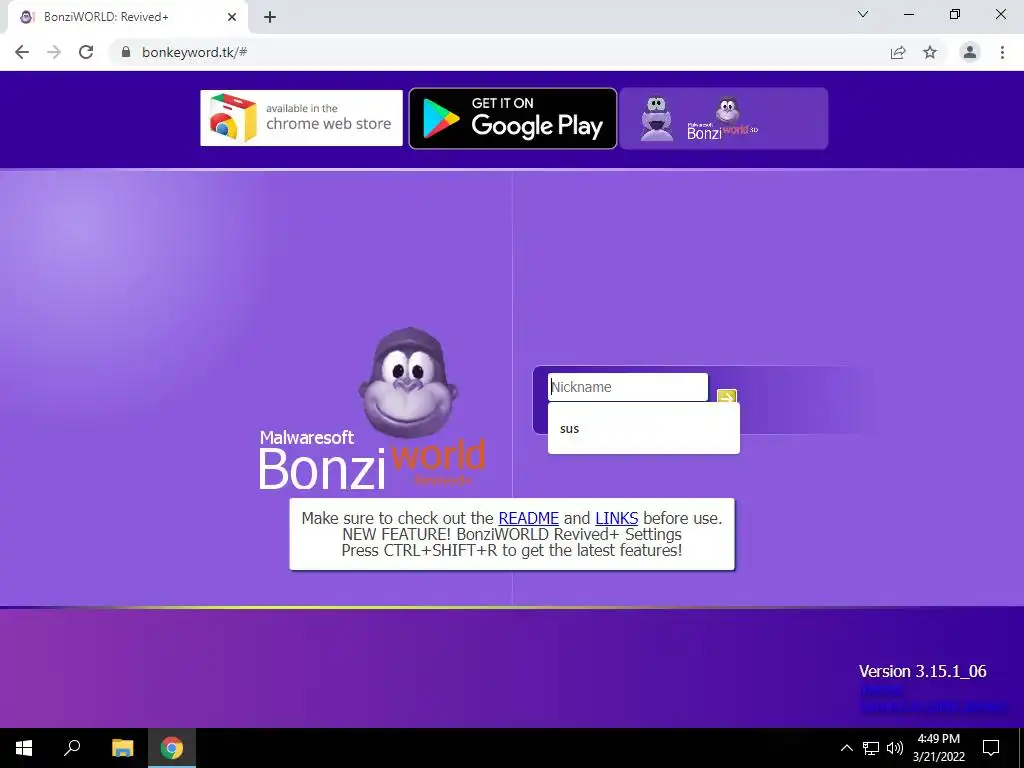Open the network status tray icon
1024x768 pixels.
[x=871, y=748]
